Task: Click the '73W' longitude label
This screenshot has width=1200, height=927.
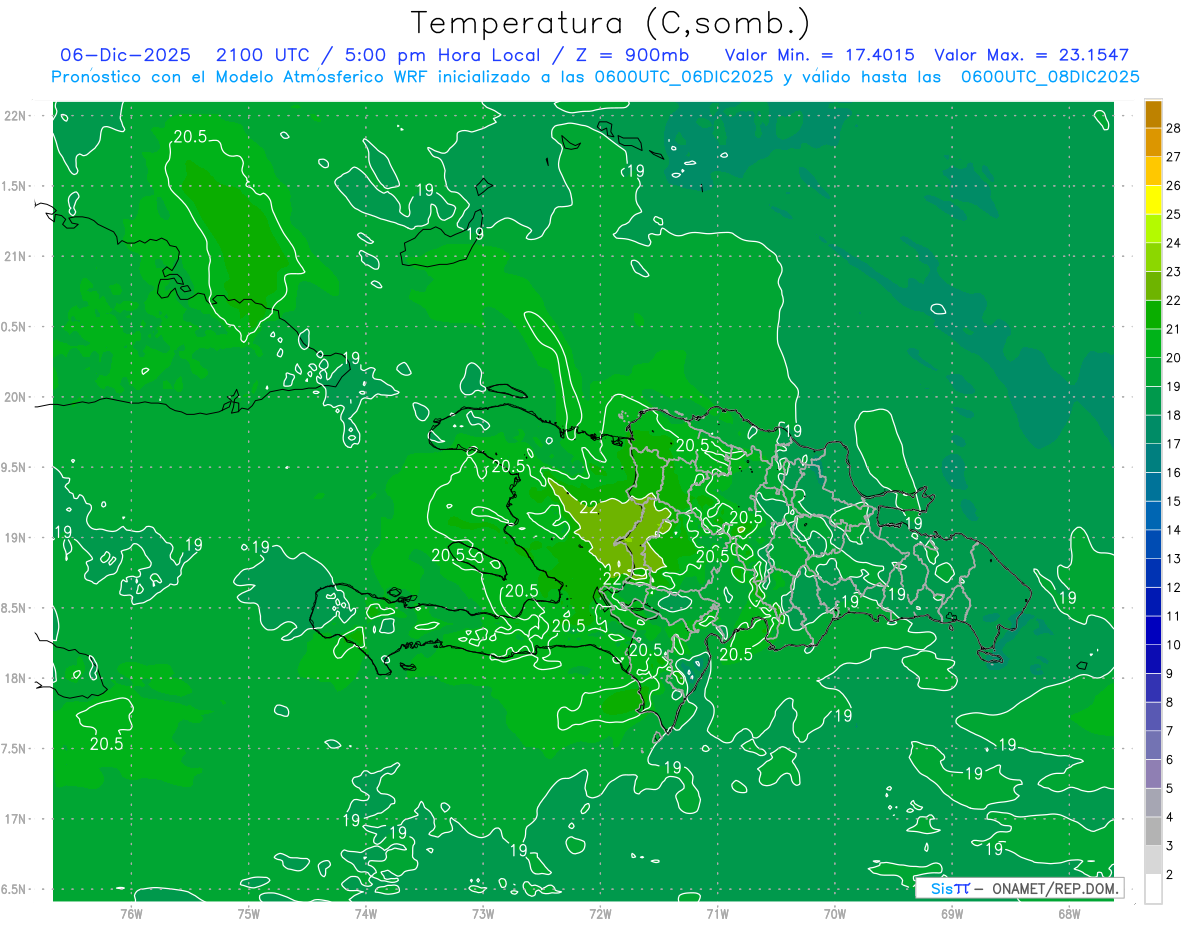Action: point(483,913)
